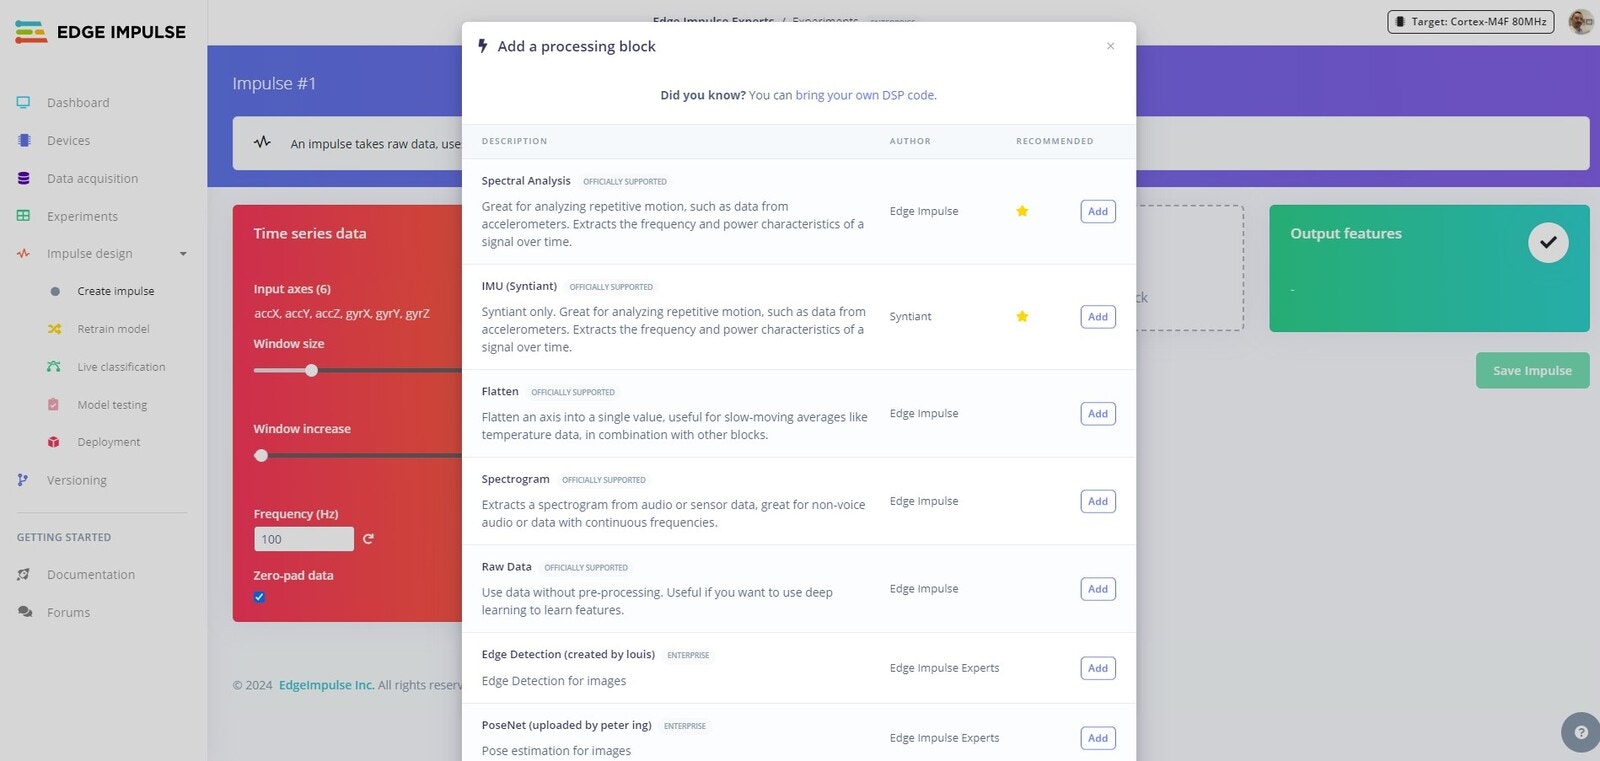The image size is (1600, 761).
Task: Open Live classification page
Action: pos(121,367)
